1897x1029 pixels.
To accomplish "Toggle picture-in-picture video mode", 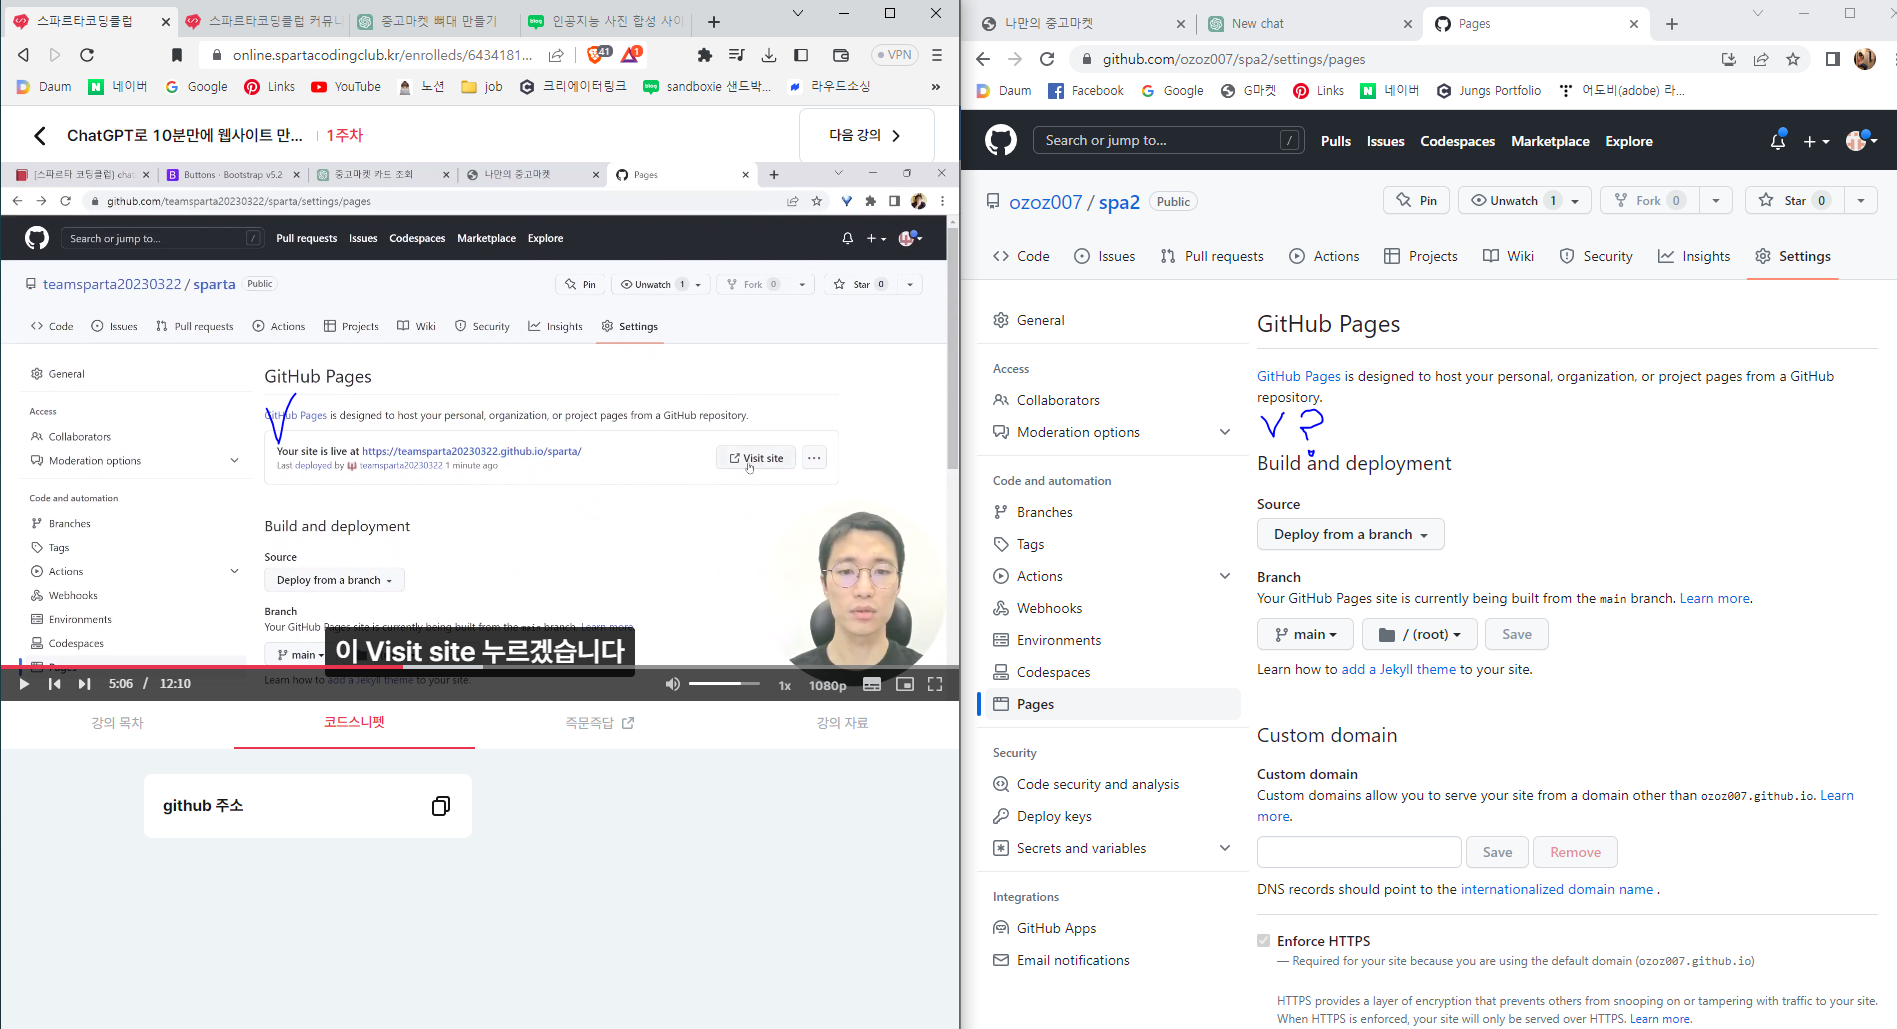I will pos(905,684).
